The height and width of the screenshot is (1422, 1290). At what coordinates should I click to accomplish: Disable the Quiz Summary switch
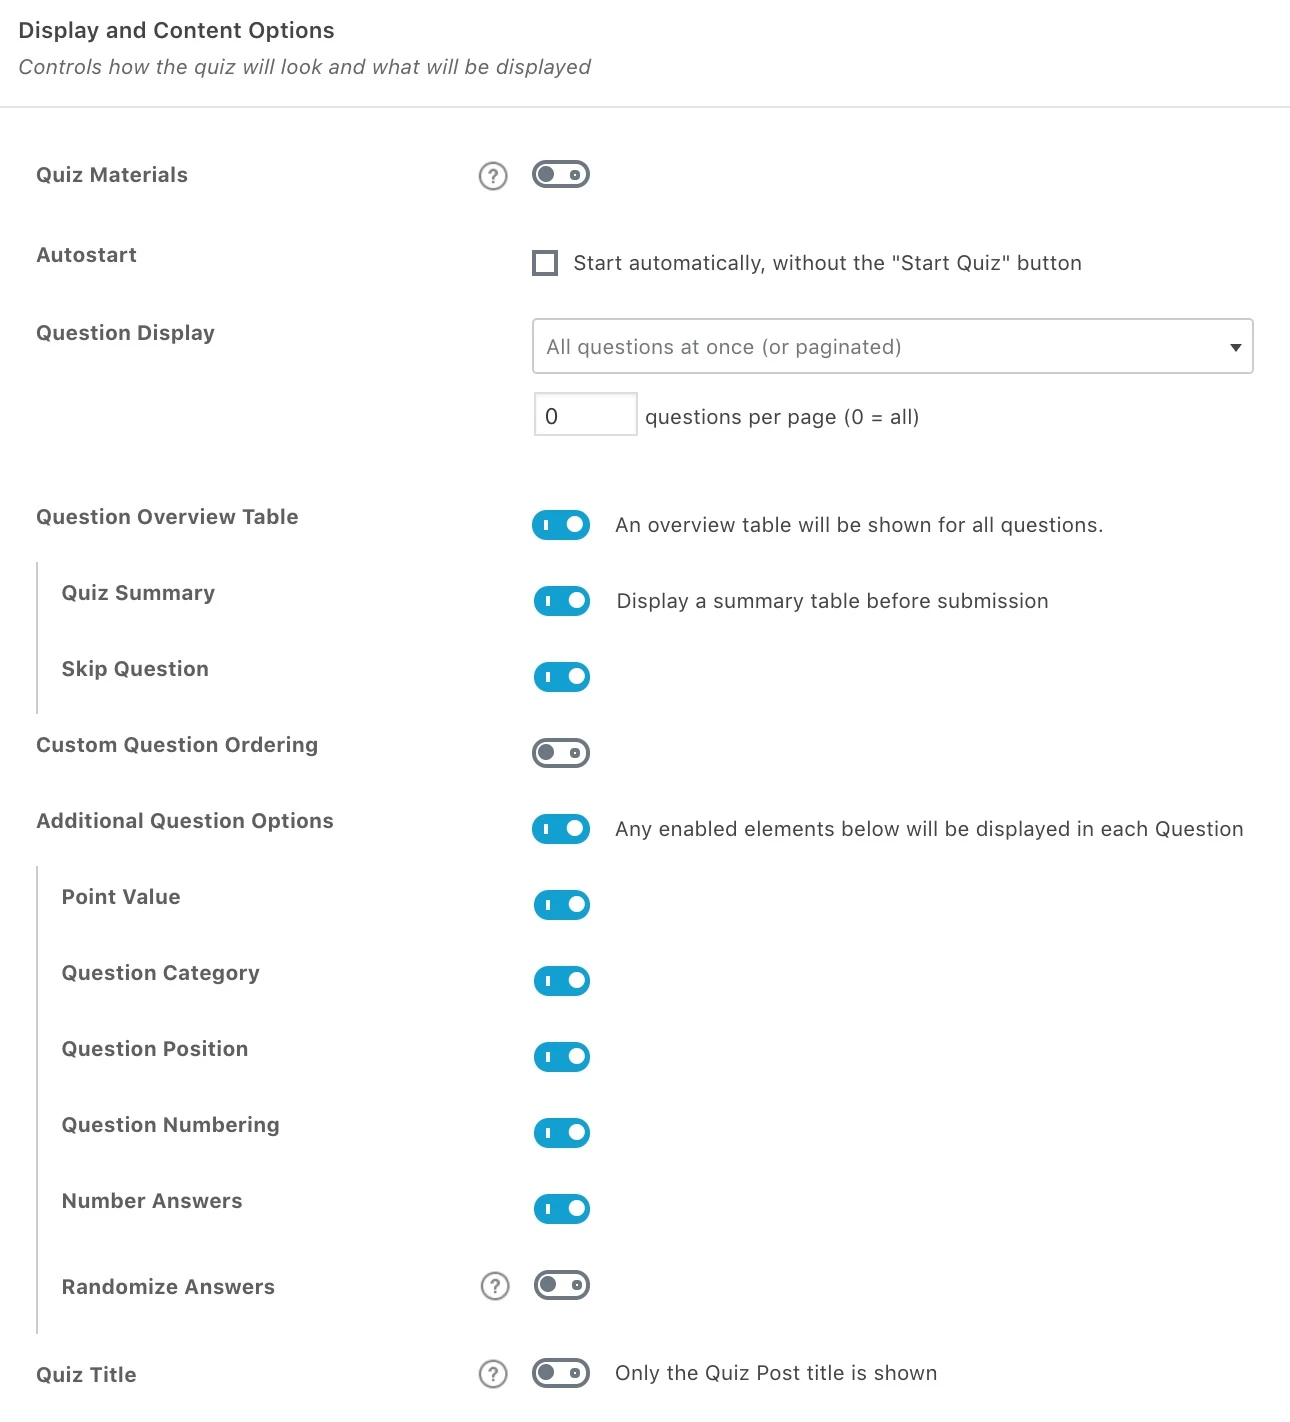pyautogui.click(x=562, y=601)
